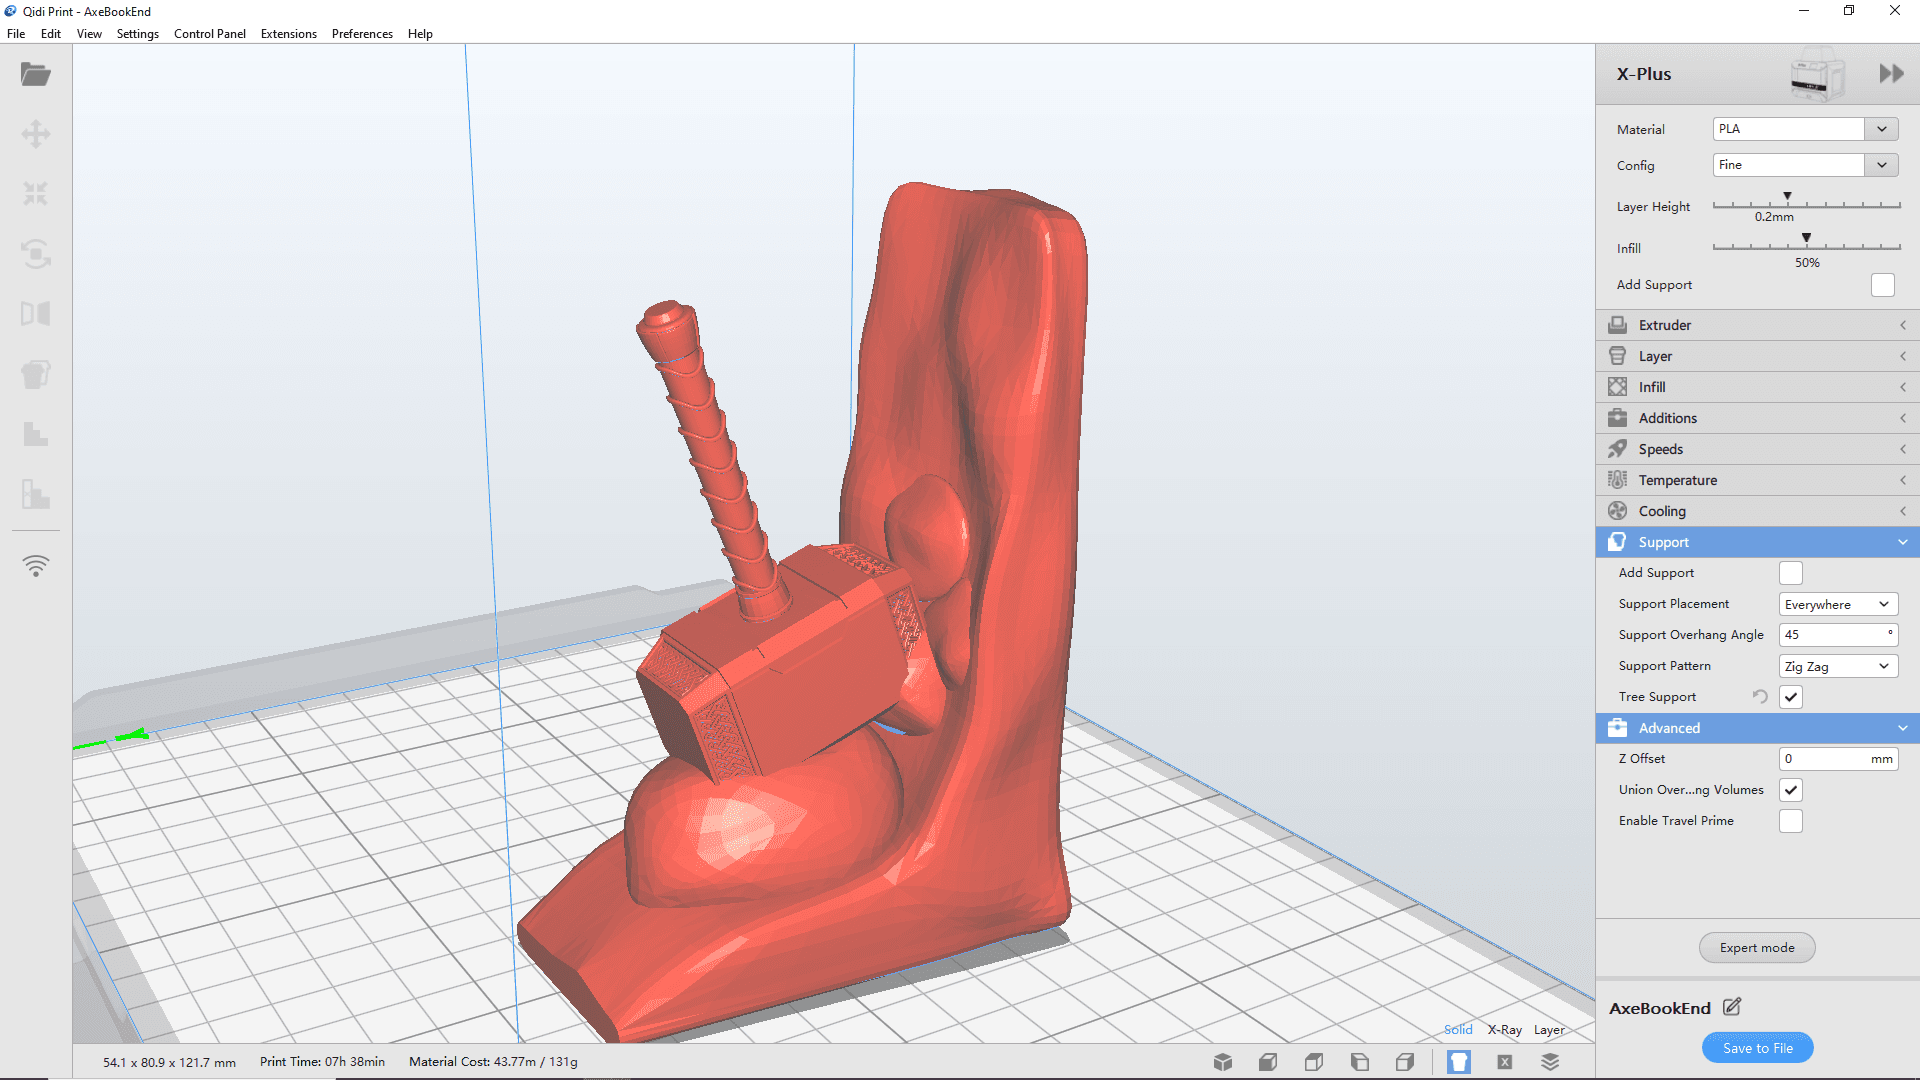Expand the Infill settings section
1920x1080 pixels.
[x=1757, y=387]
